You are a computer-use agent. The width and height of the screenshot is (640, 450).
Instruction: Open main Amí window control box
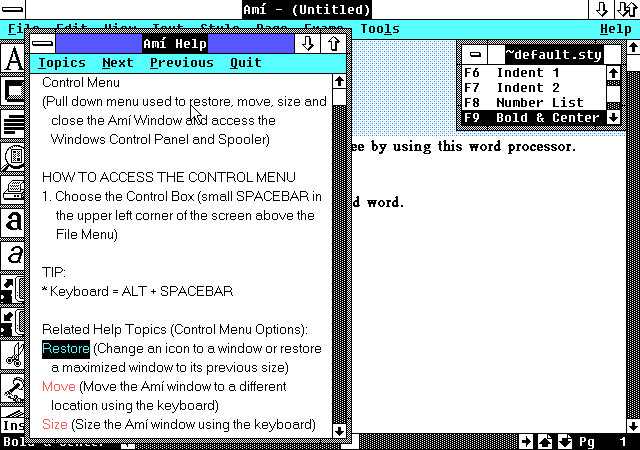tap(12, 9)
